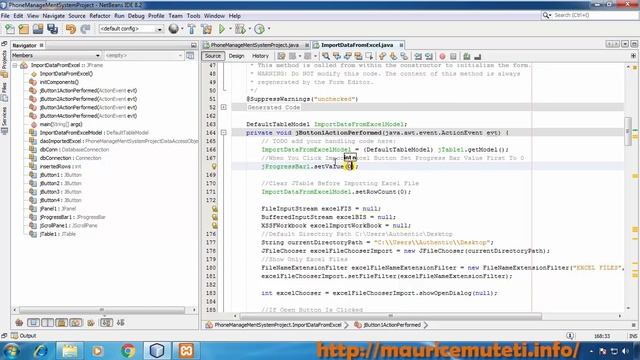
Task: Toggle Show Inherited Members in Navigator
Action: pyautogui.click(x=19, y=322)
